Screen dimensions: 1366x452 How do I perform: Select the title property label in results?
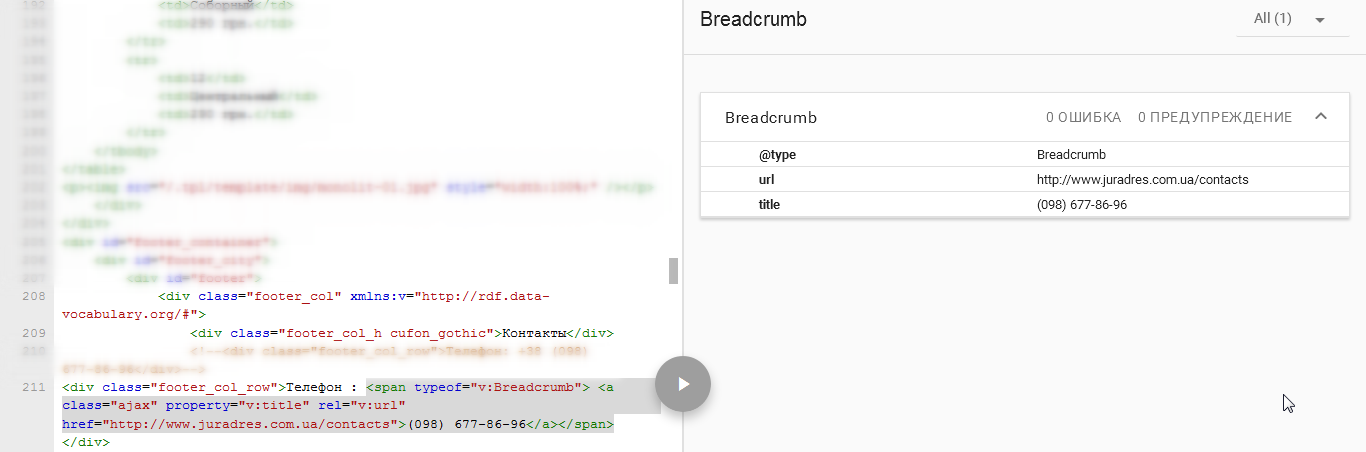point(769,204)
